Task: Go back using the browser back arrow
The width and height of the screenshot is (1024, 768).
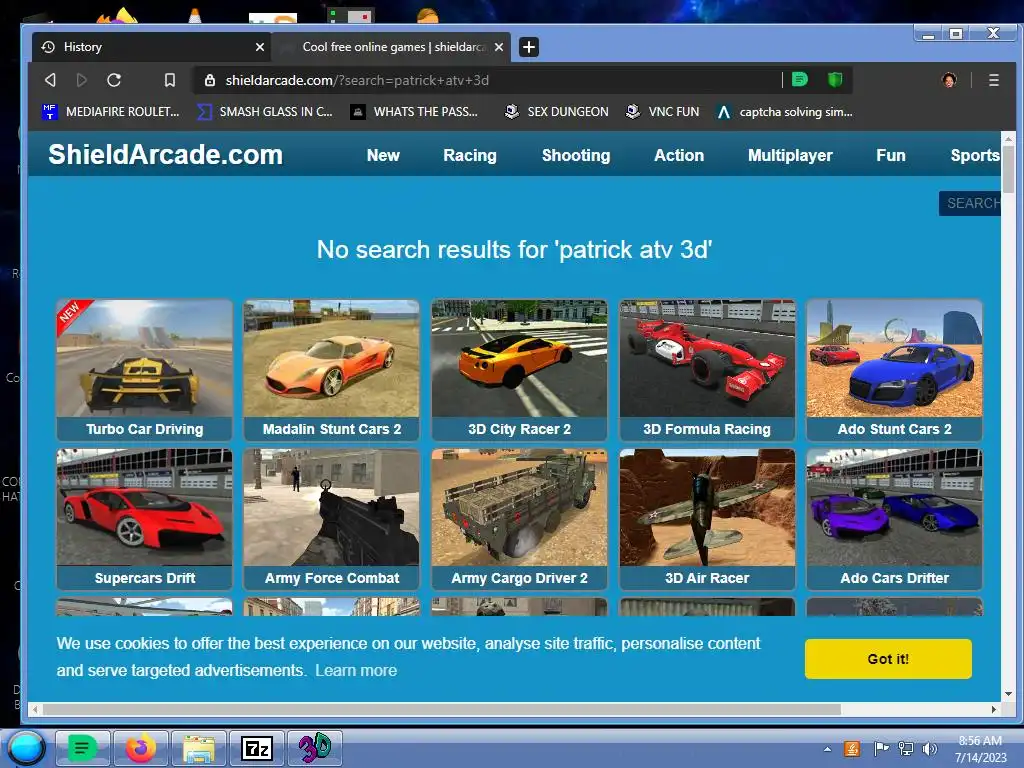Action: tap(50, 80)
